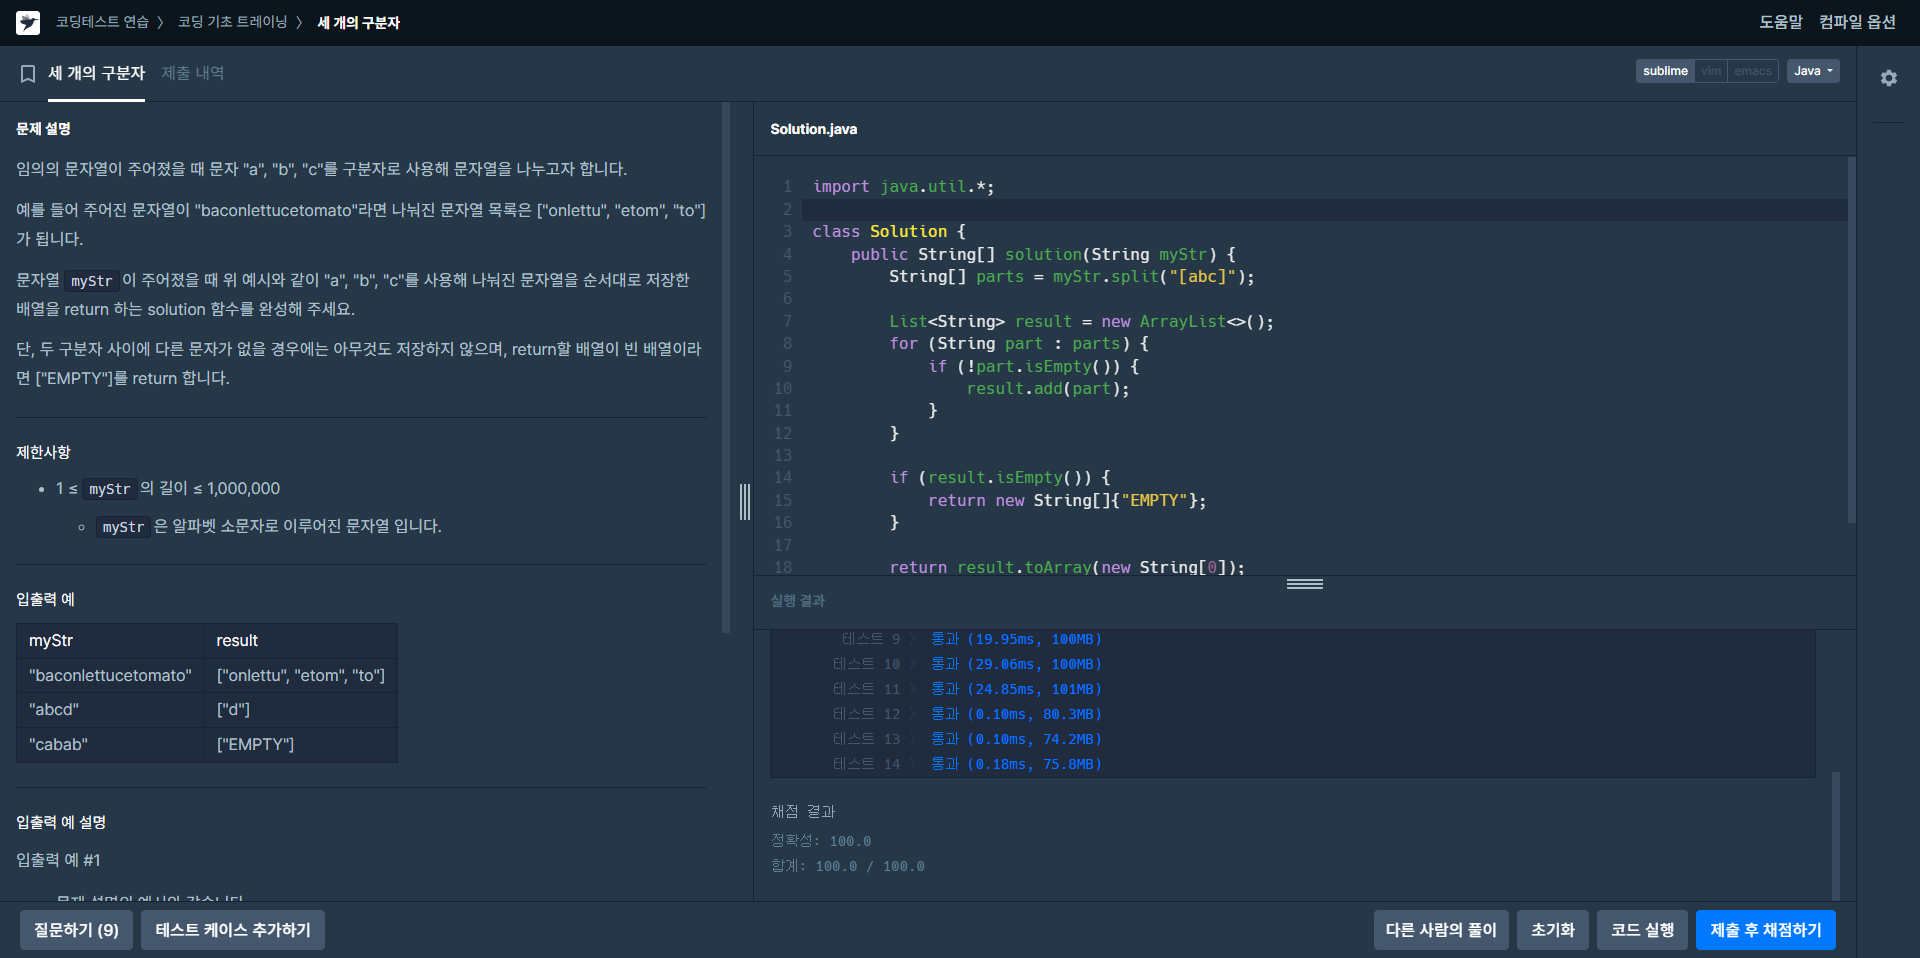Click the code editor vertical scrollbar
Screen dimensions: 1920x958
1851,340
